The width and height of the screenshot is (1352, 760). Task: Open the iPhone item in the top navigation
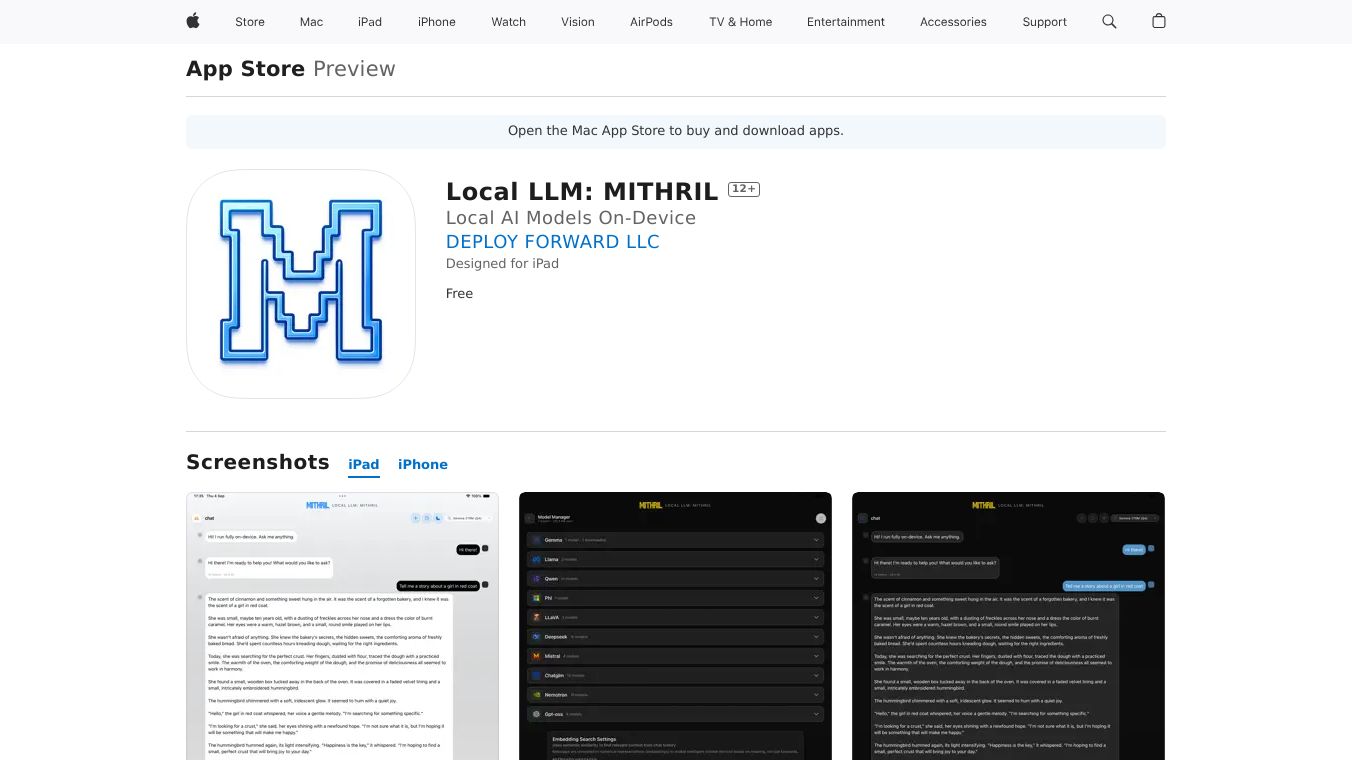click(x=437, y=22)
